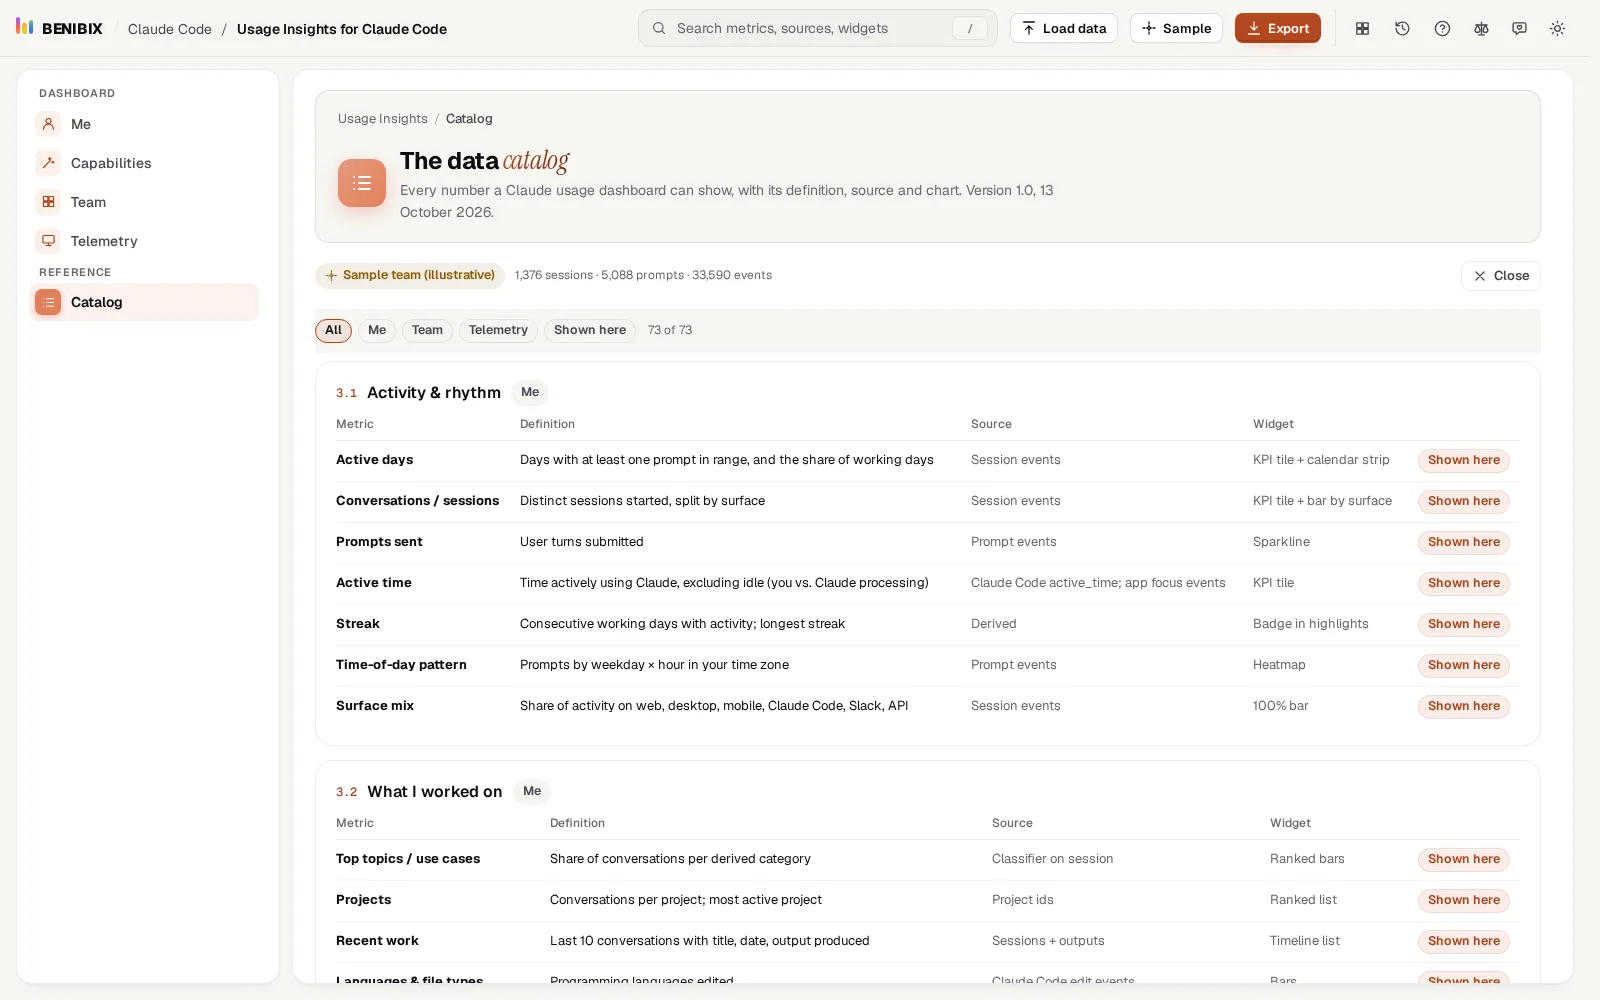Click the balance scales icon
Image resolution: width=1600 pixels, height=1000 pixels.
pyautogui.click(x=1481, y=28)
